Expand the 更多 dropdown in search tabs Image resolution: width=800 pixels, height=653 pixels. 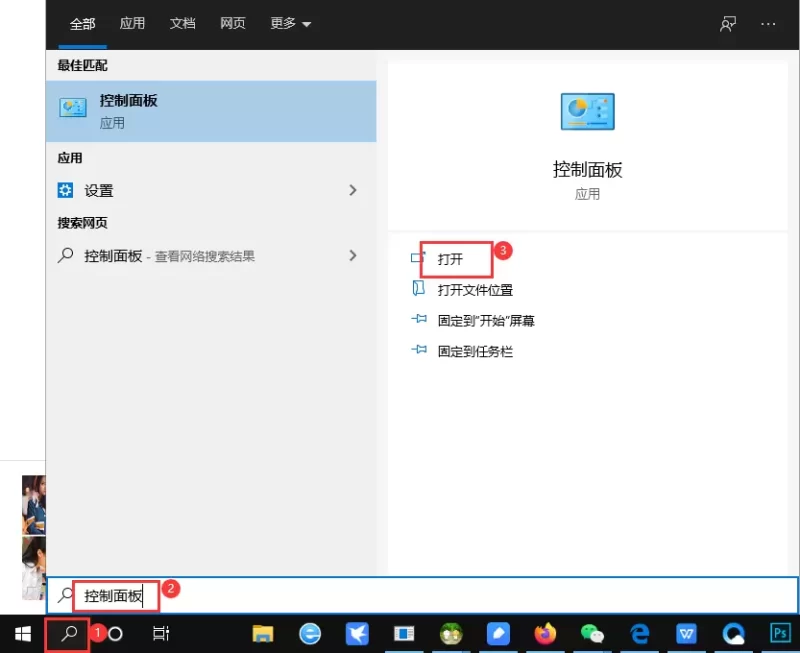point(289,24)
